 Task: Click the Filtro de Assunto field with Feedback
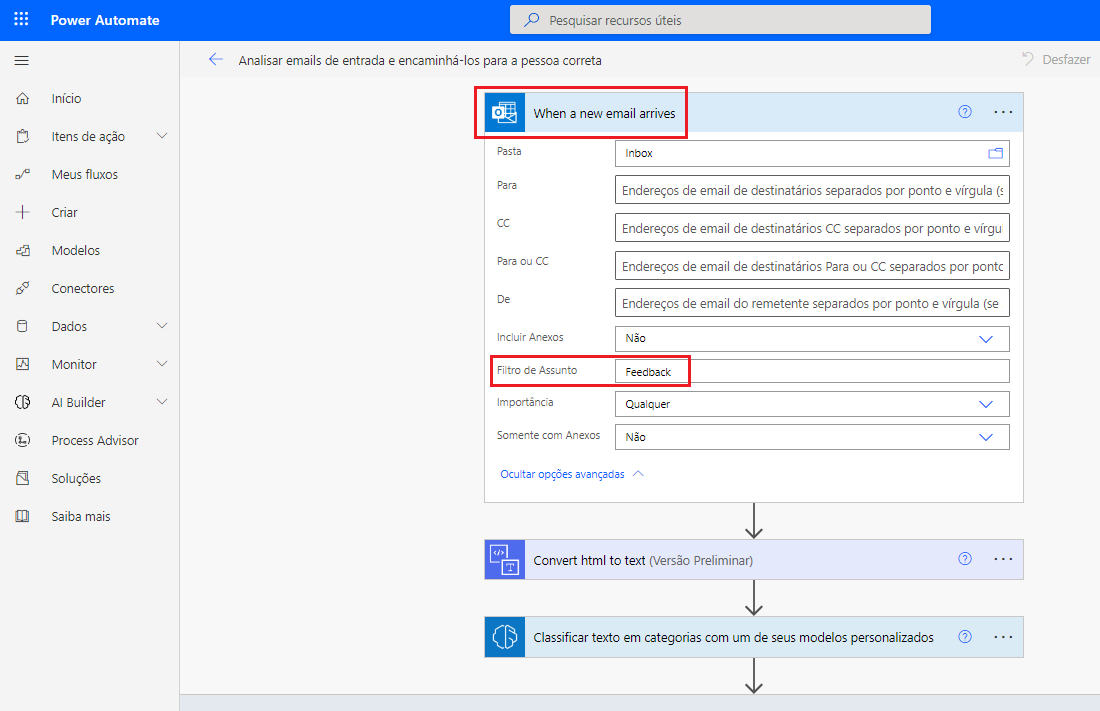[812, 371]
